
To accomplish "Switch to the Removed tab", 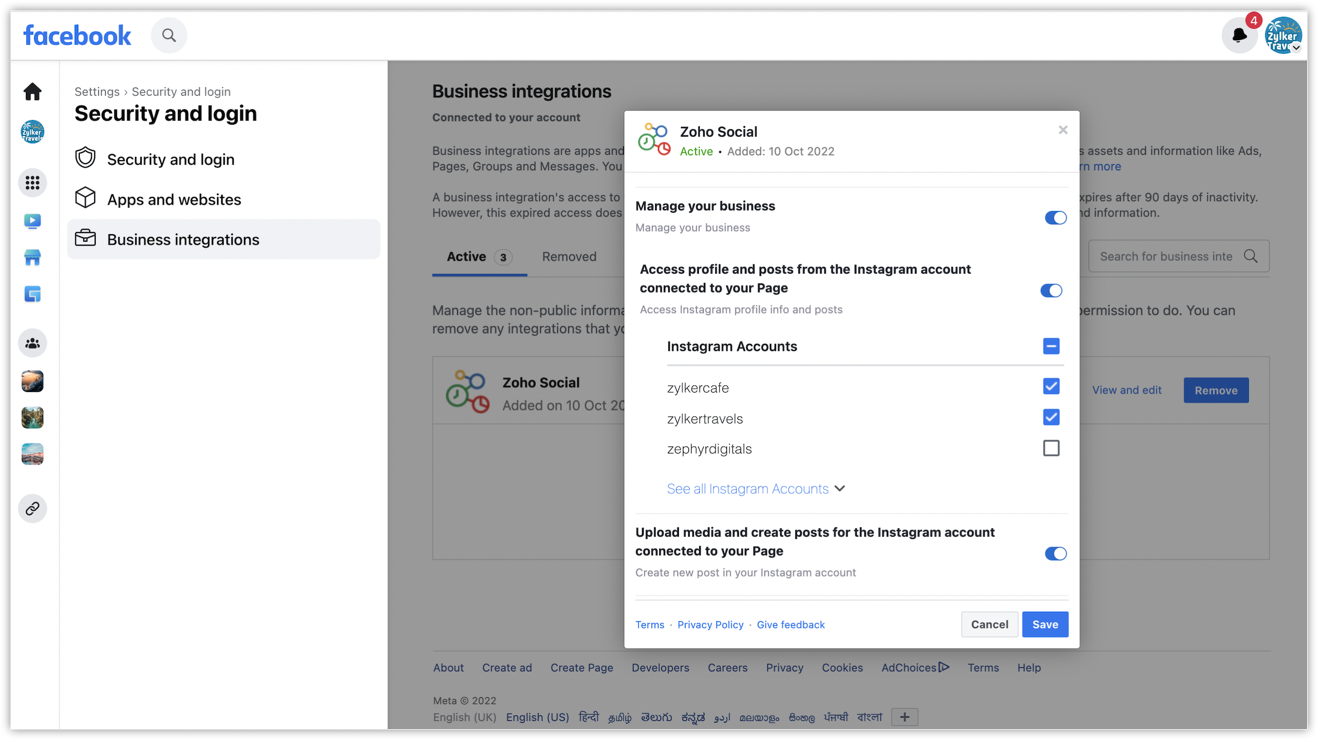I will pos(569,257).
